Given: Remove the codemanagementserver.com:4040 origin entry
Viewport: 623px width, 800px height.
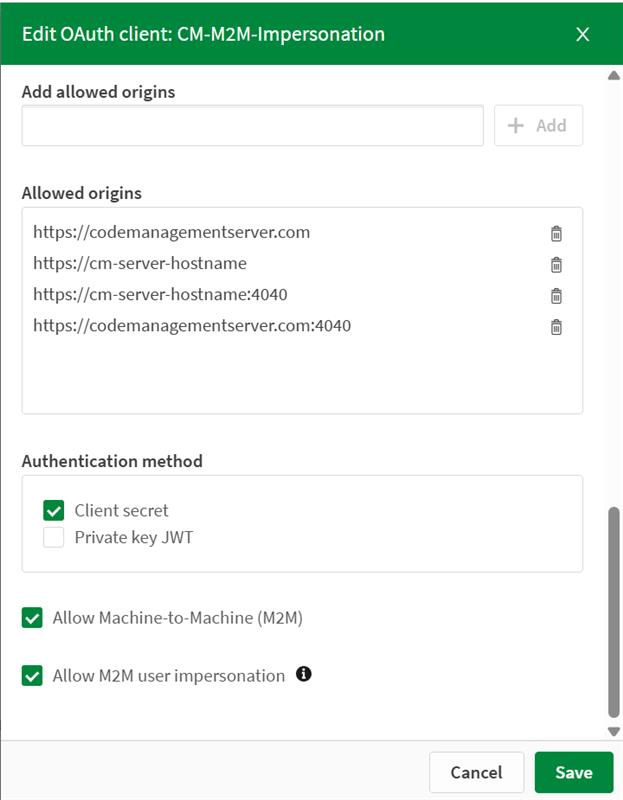Looking at the screenshot, I should (556, 326).
